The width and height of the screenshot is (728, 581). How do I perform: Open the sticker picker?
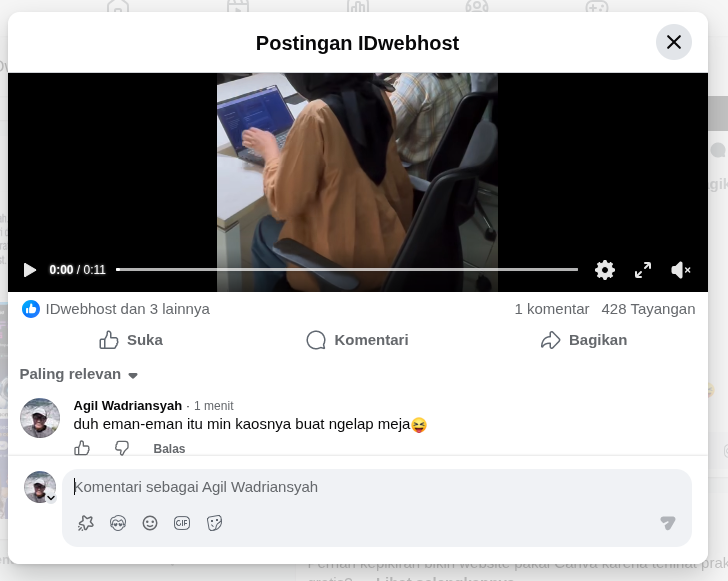(x=214, y=523)
